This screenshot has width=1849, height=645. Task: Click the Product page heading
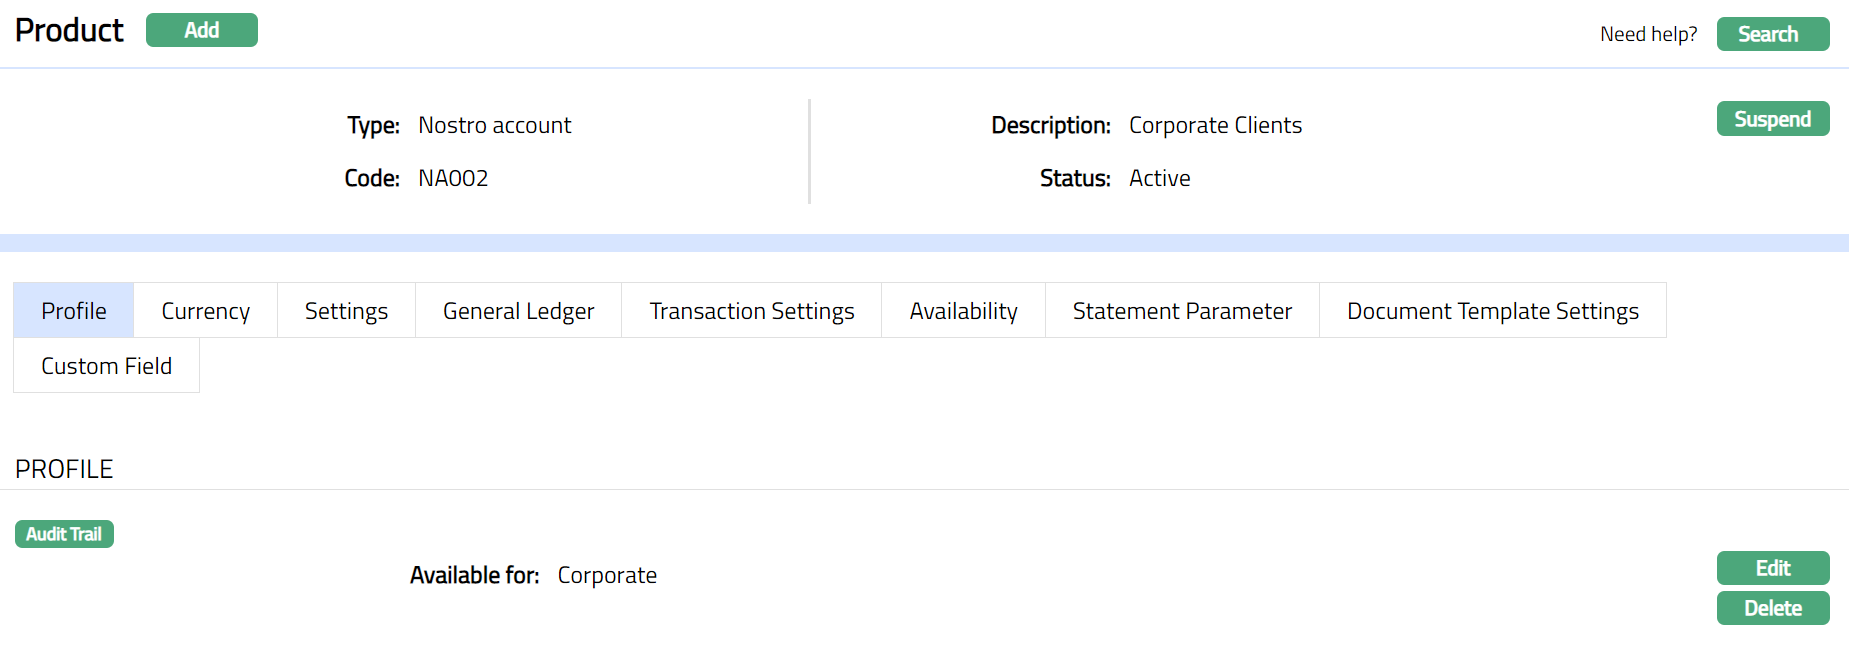[69, 30]
